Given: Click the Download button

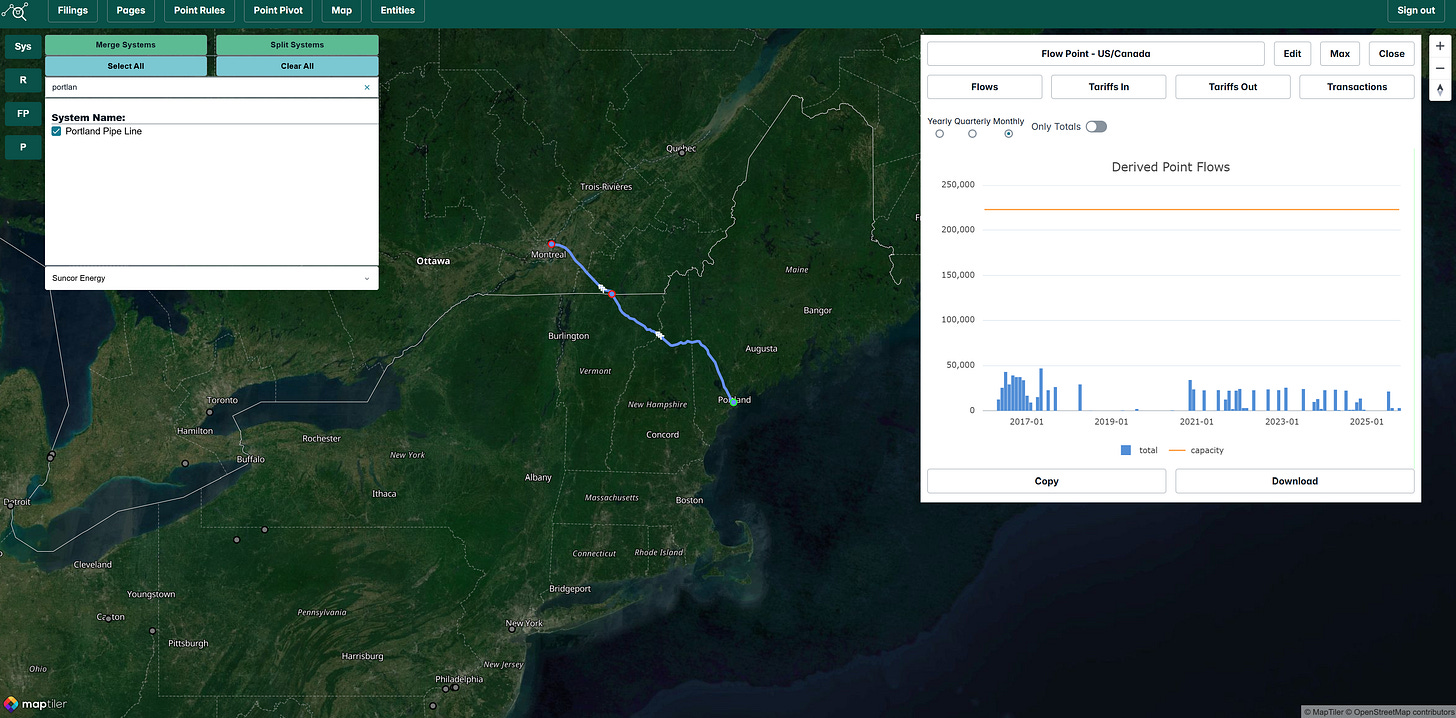Looking at the screenshot, I should tap(1295, 481).
